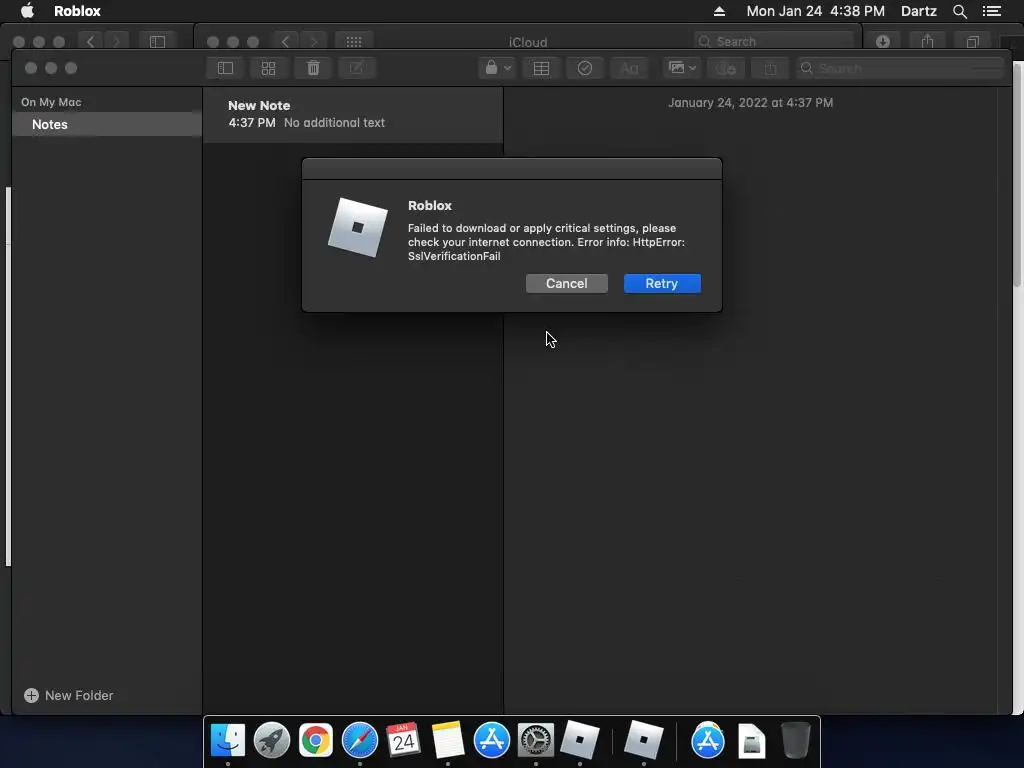Open the New Note list entry
Screen dimensions: 1024x768
click(x=353, y=114)
